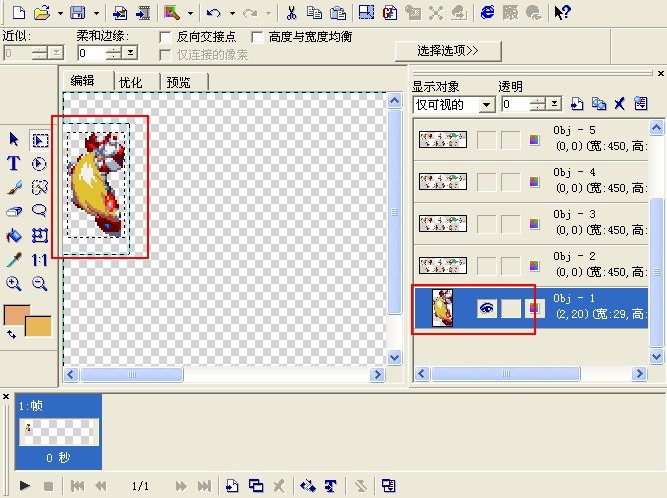Open the wizard tool dropdown arrow
The height and width of the screenshot is (498, 667).
click(190, 14)
